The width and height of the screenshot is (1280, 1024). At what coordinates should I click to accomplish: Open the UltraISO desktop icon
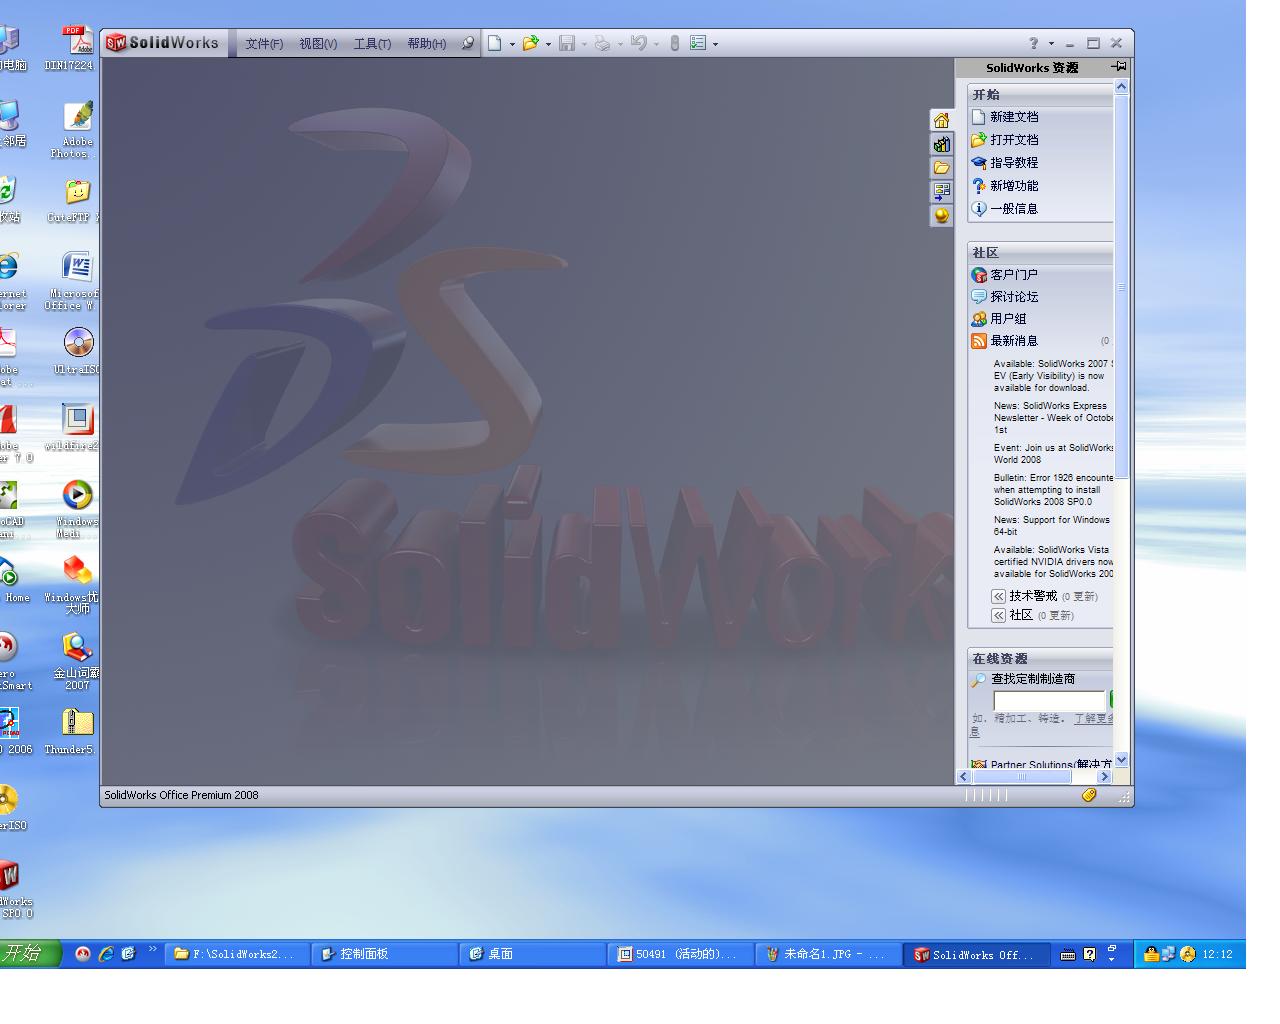[x=77, y=350]
